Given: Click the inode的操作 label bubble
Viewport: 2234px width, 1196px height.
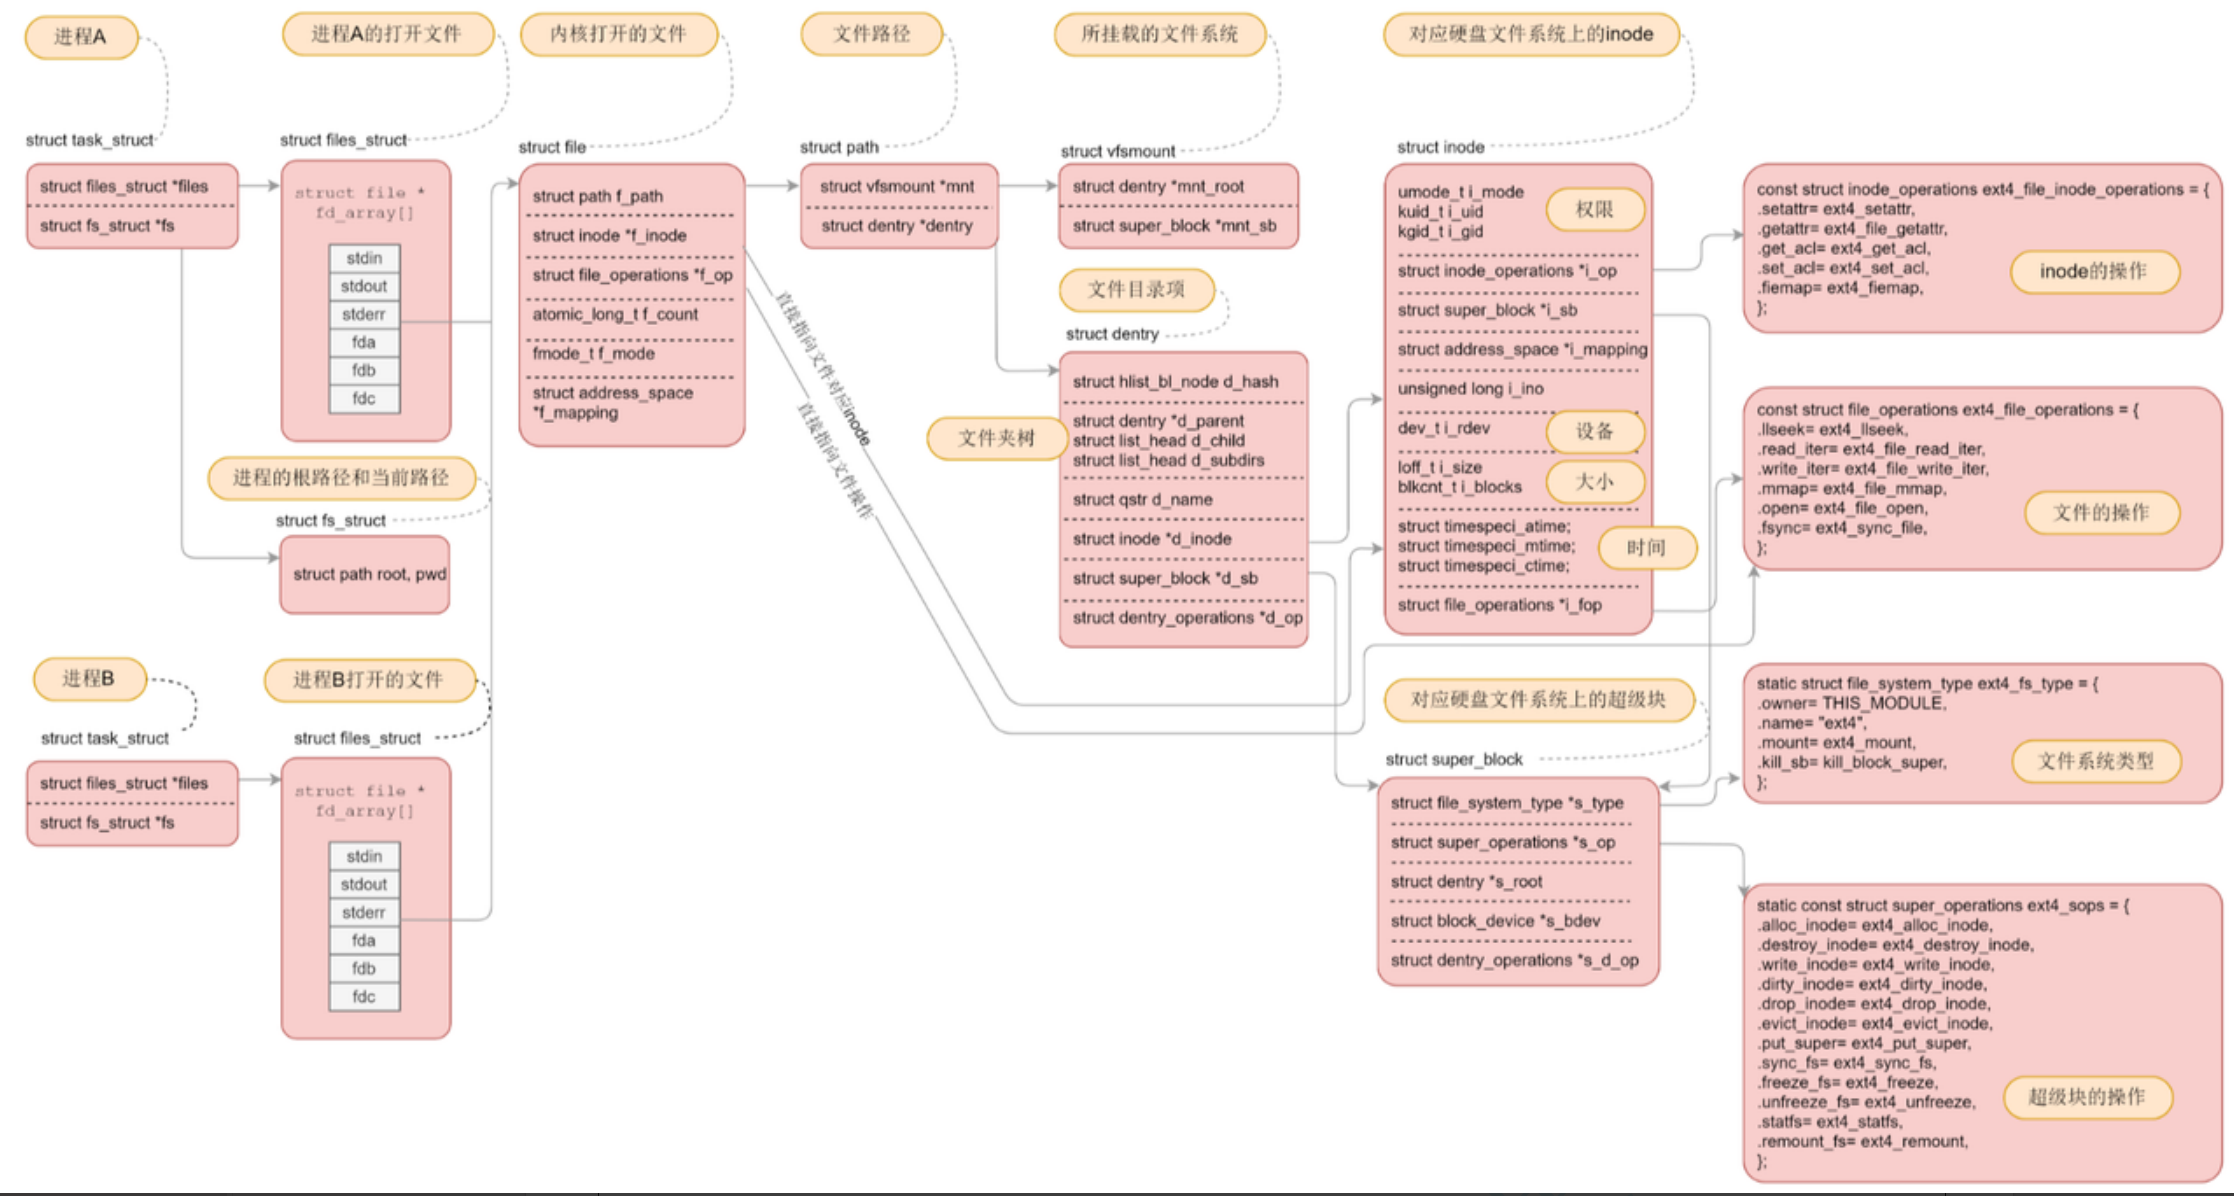Looking at the screenshot, I should click(2093, 271).
